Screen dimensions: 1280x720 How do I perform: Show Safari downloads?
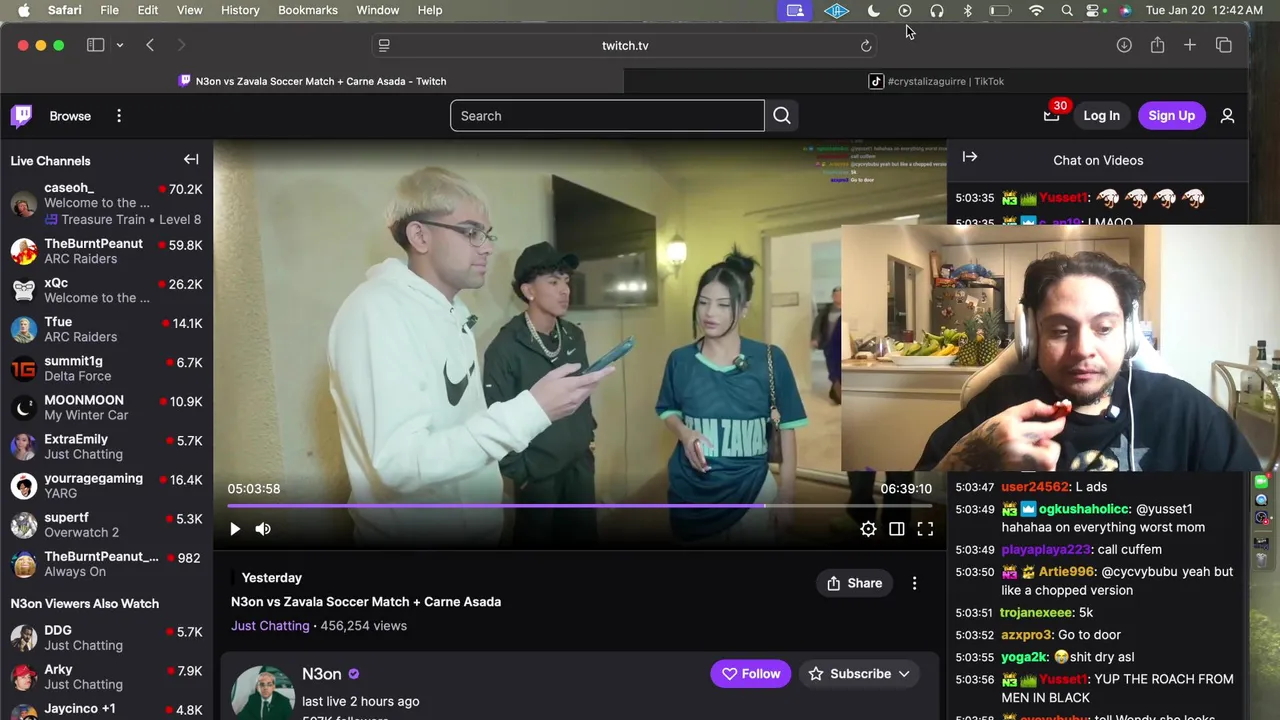1124,45
